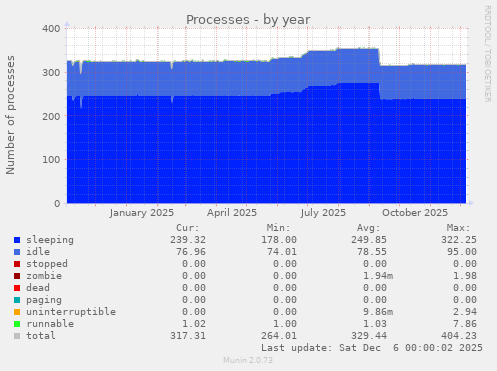
Task: Click the 100 y-axis tick label
Action: point(51,160)
